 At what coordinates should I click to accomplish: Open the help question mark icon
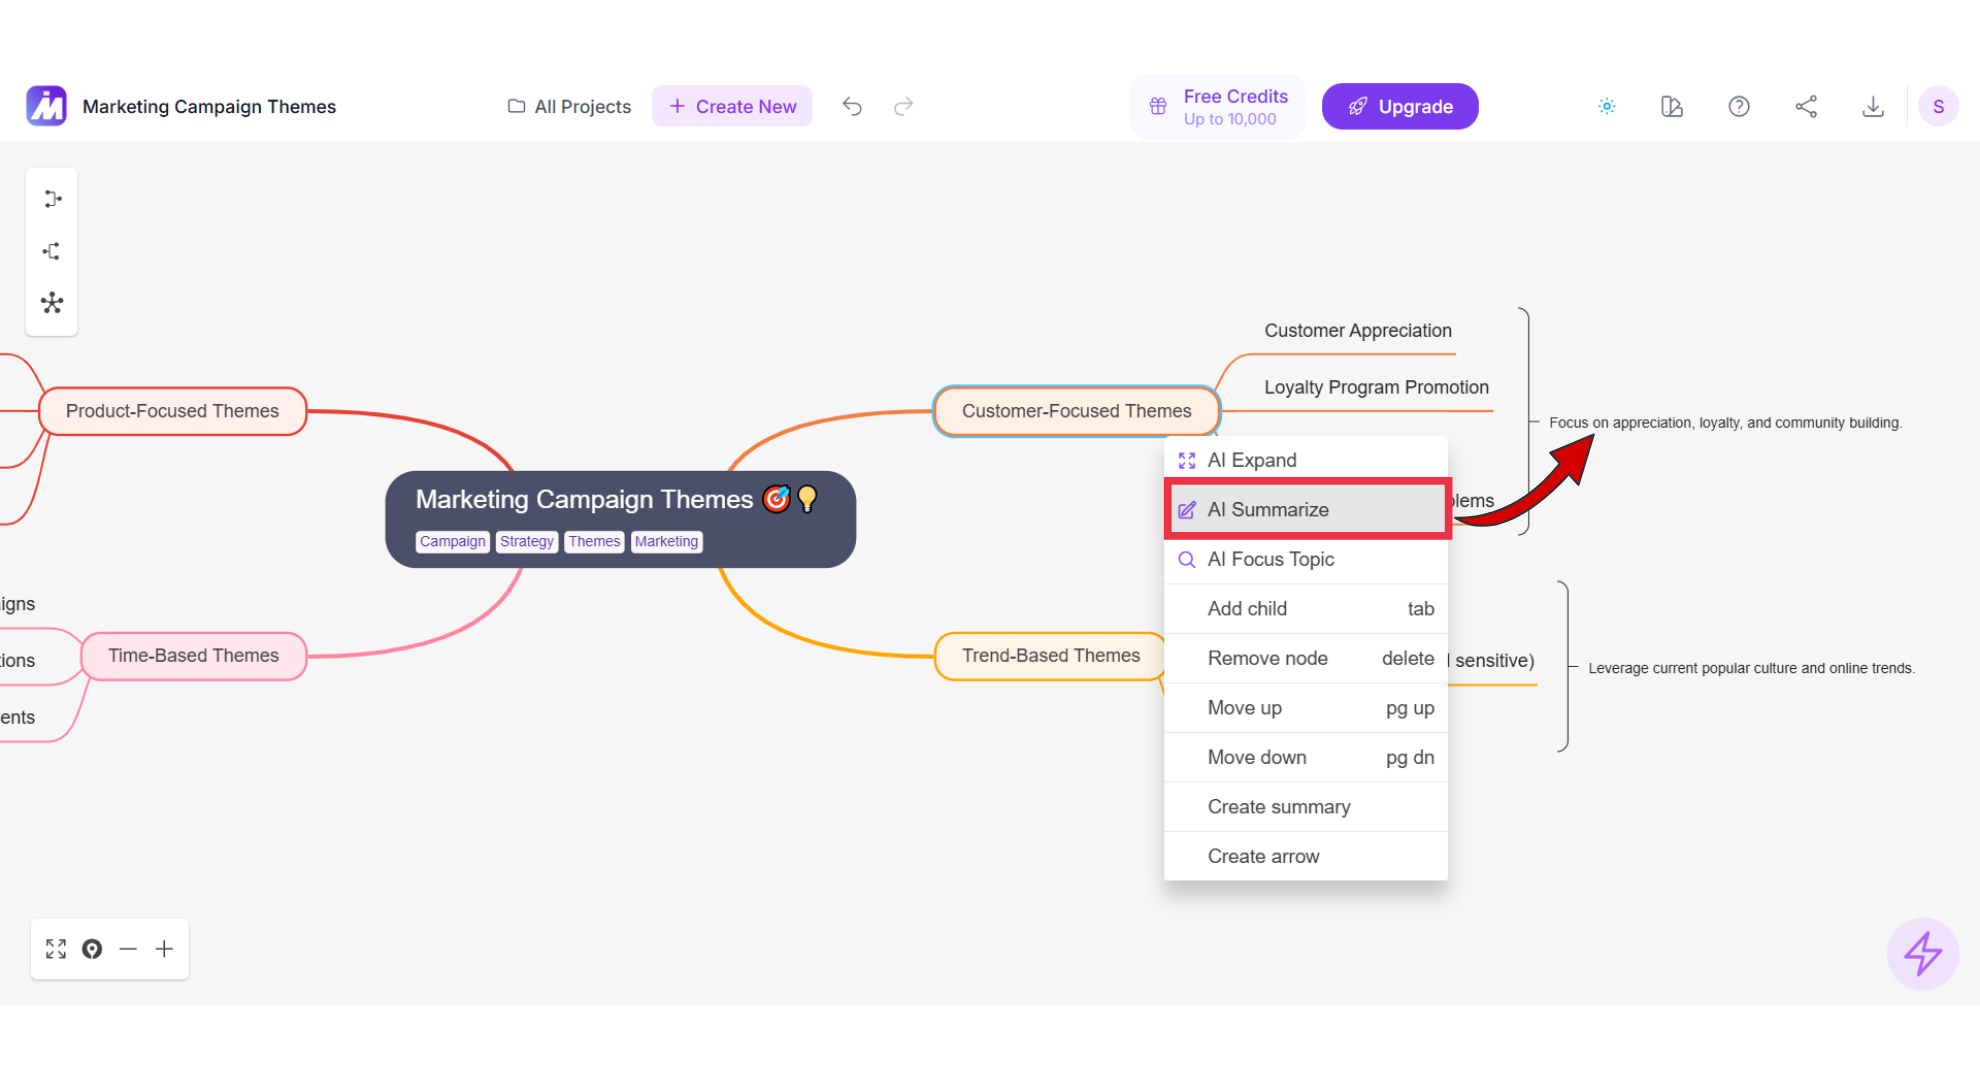tap(1739, 106)
